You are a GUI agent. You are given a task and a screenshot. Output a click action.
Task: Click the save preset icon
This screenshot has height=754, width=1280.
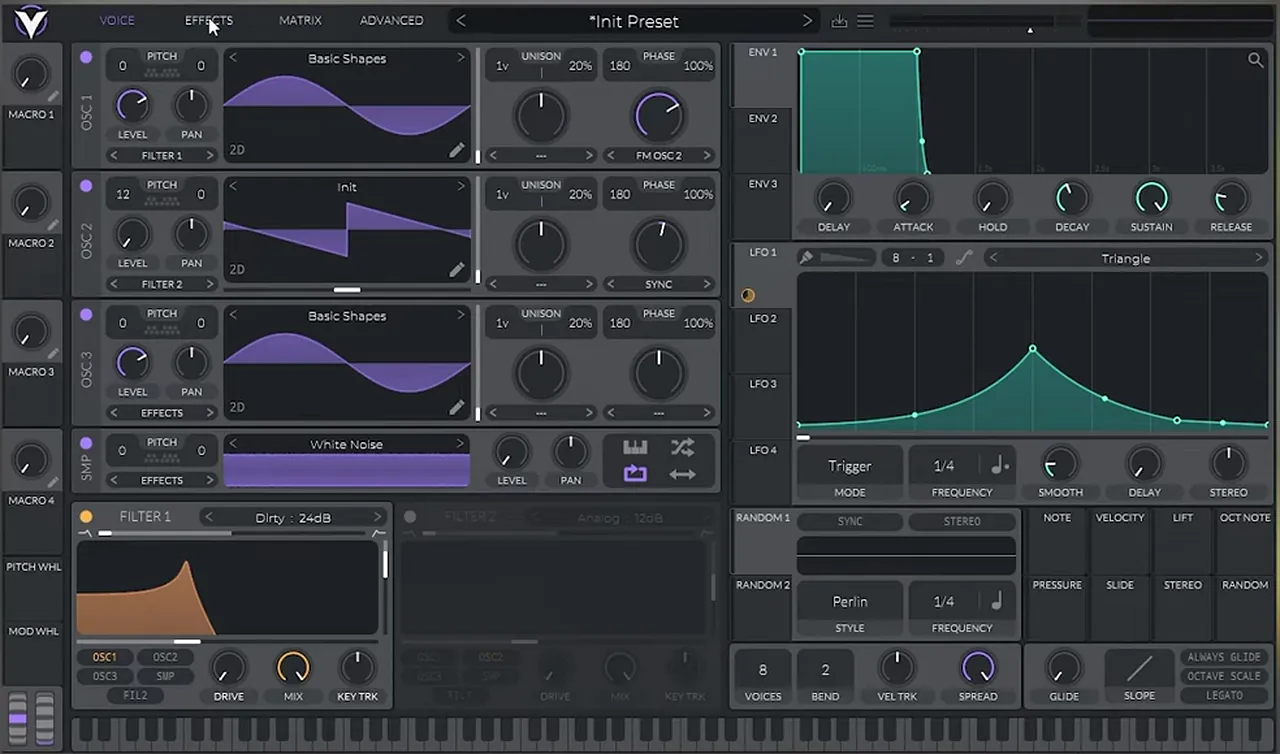(839, 21)
